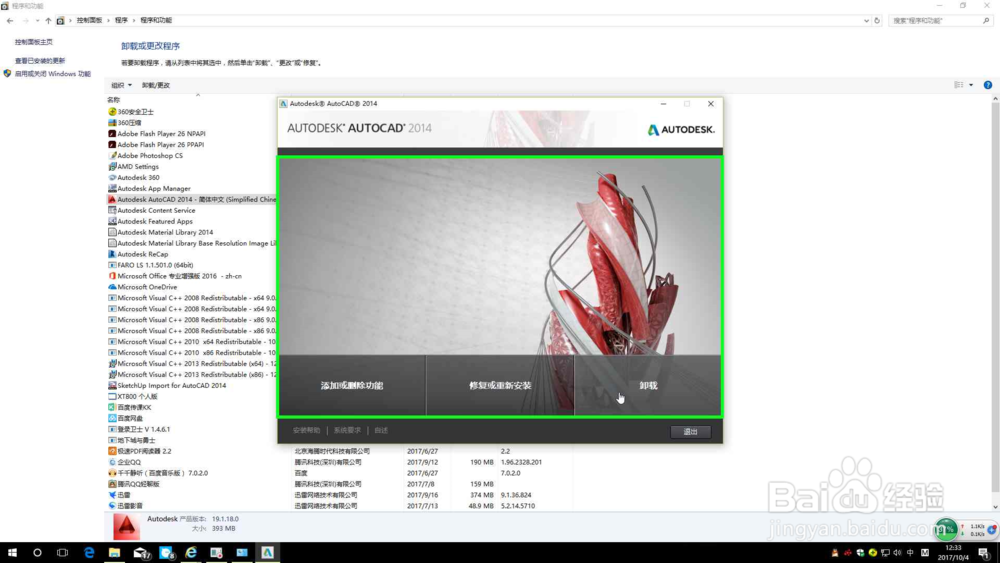This screenshot has height=563, width=1000.
Task: Click the AMD Settings icon
Action: click(112, 166)
